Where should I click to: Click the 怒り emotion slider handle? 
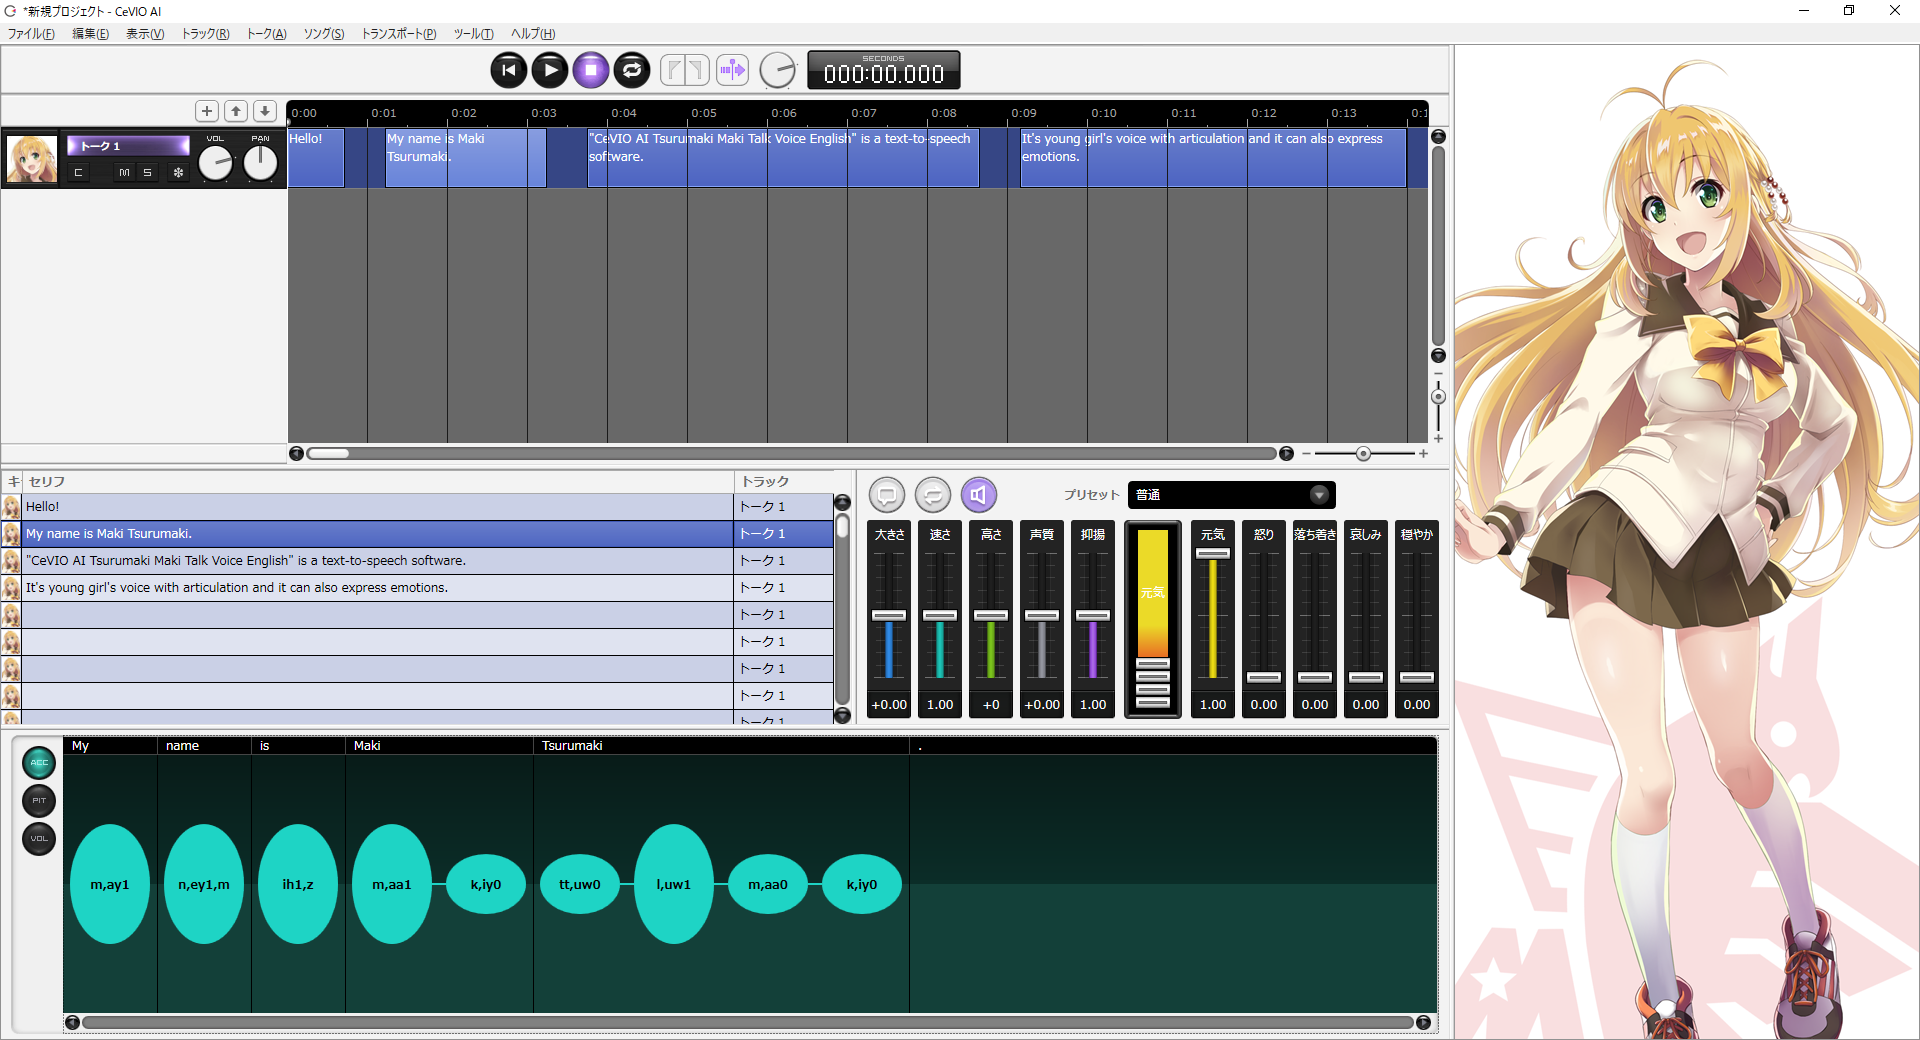pos(1264,677)
